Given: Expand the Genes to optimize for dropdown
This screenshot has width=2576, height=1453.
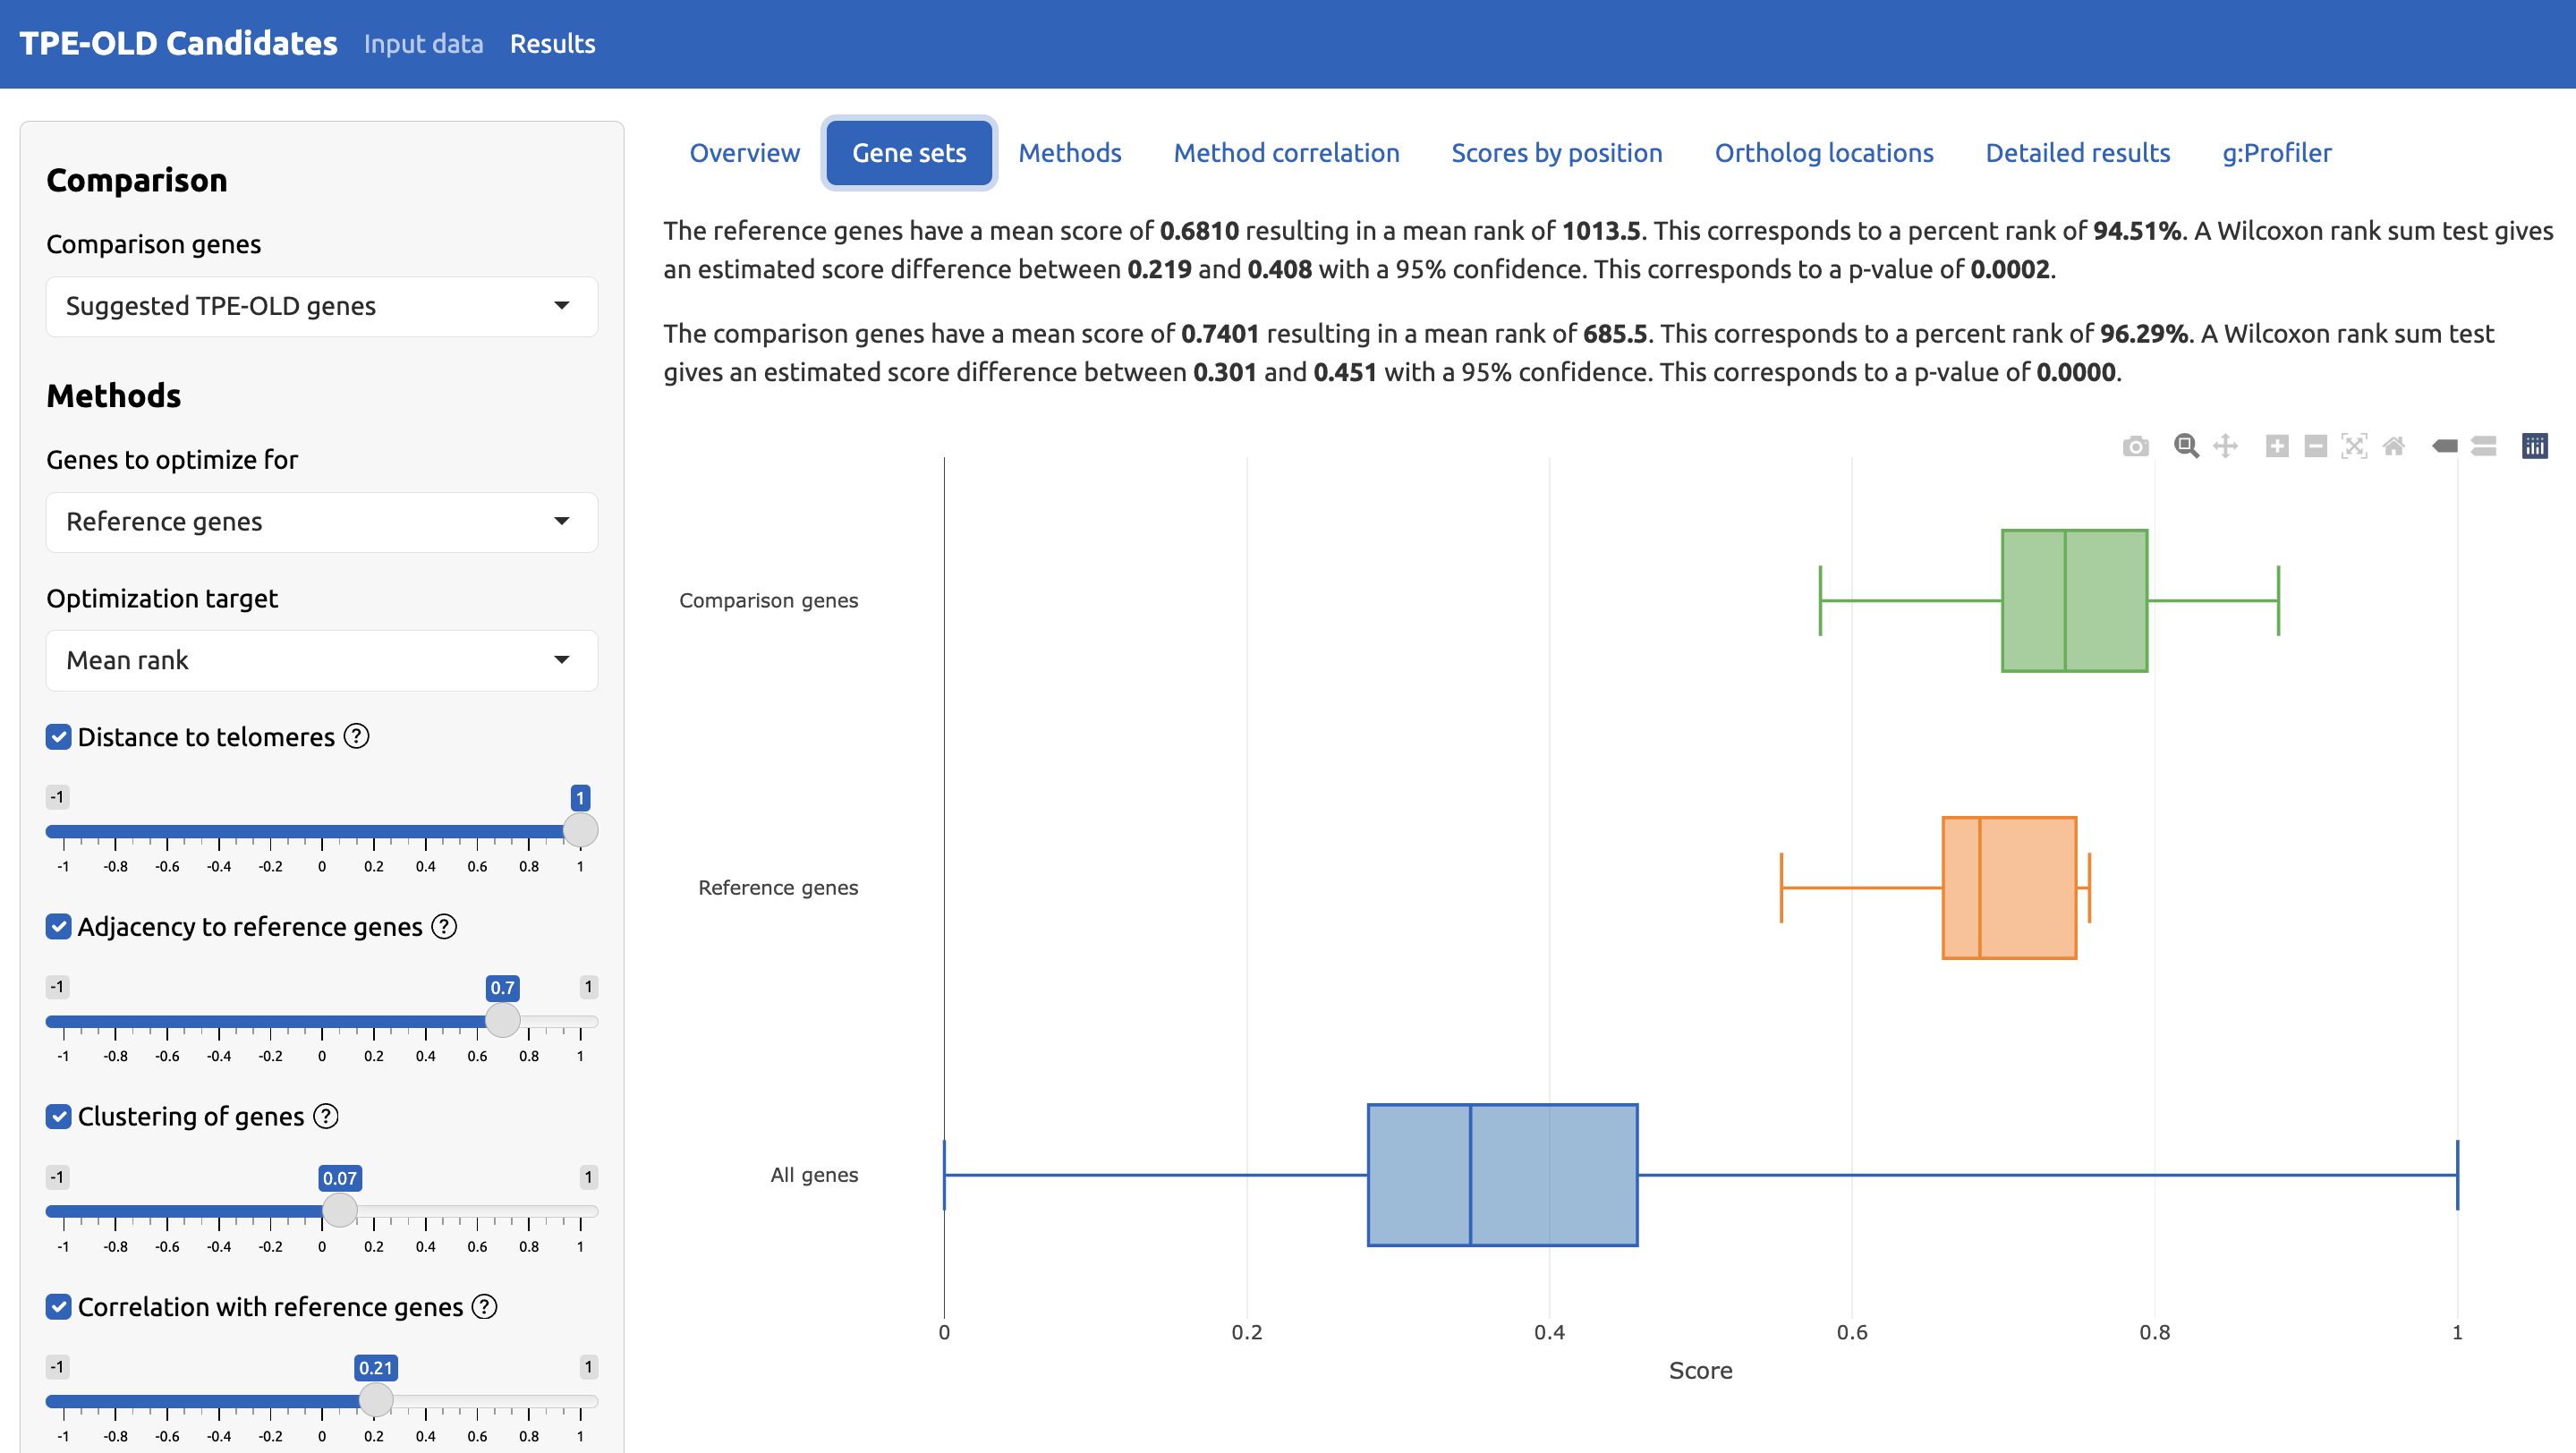Looking at the screenshot, I should pyautogui.click(x=321, y=522).
